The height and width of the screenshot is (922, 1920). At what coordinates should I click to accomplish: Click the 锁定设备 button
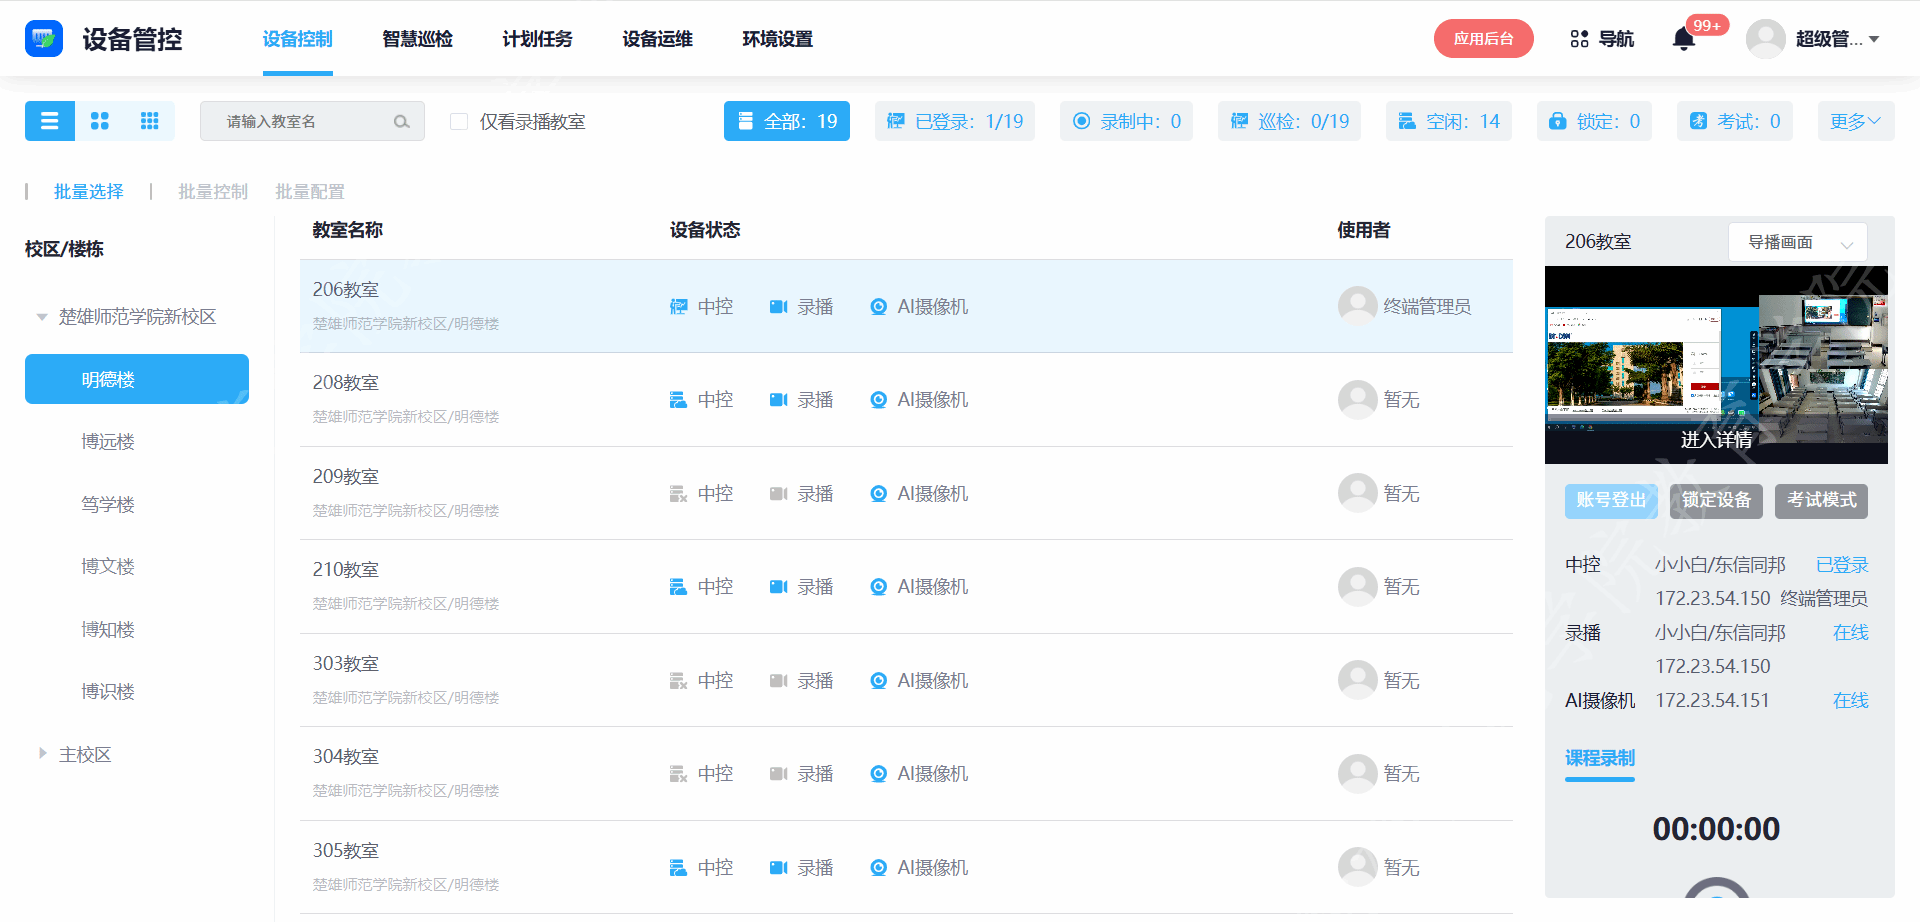pos(1716,500)
